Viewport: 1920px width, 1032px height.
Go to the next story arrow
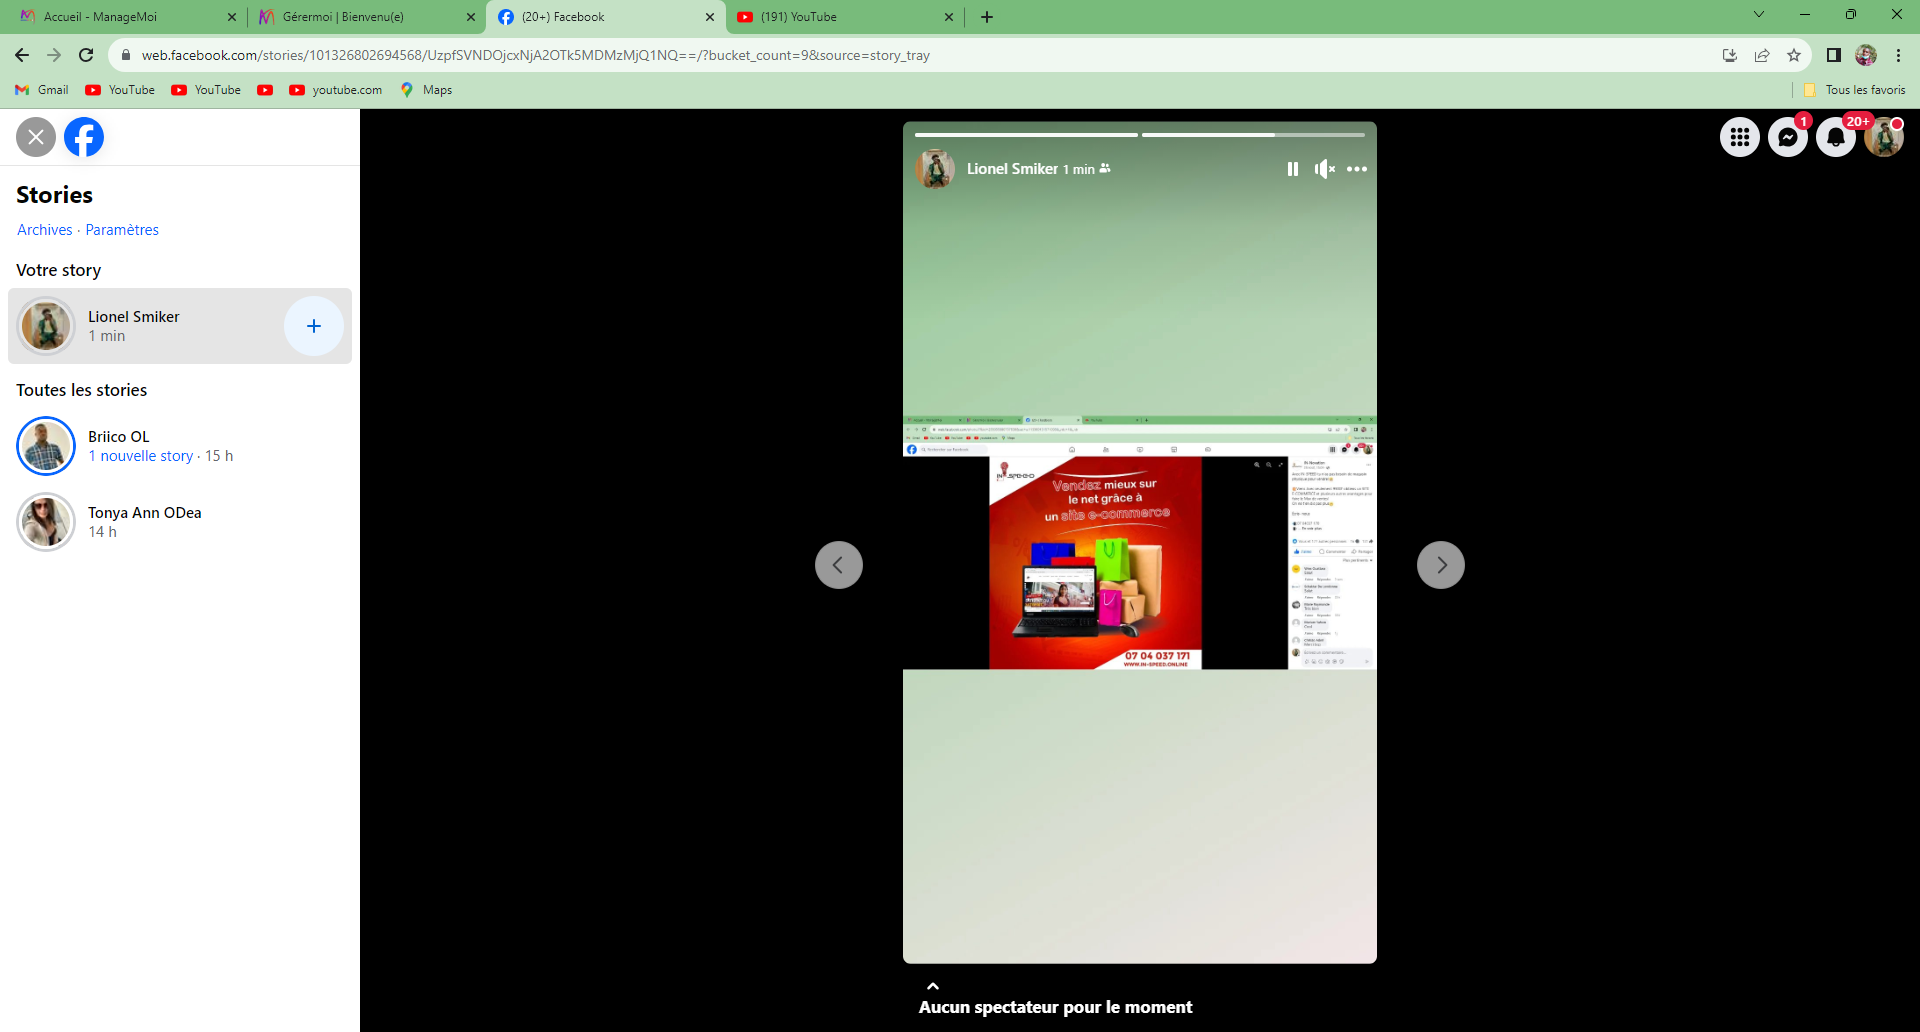[x=1440, y=565]
